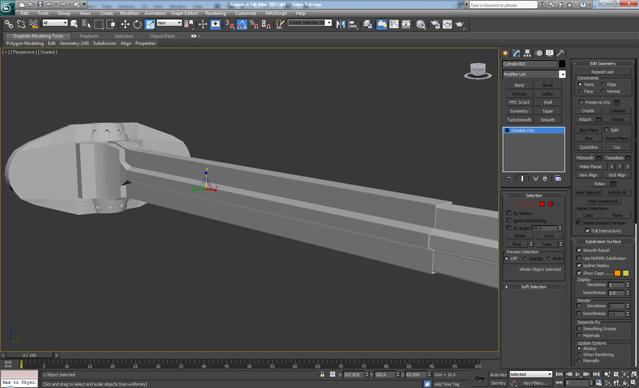Click the Play Animation button
The width and height of the screenshot is (639, 388).
point(578,374)
